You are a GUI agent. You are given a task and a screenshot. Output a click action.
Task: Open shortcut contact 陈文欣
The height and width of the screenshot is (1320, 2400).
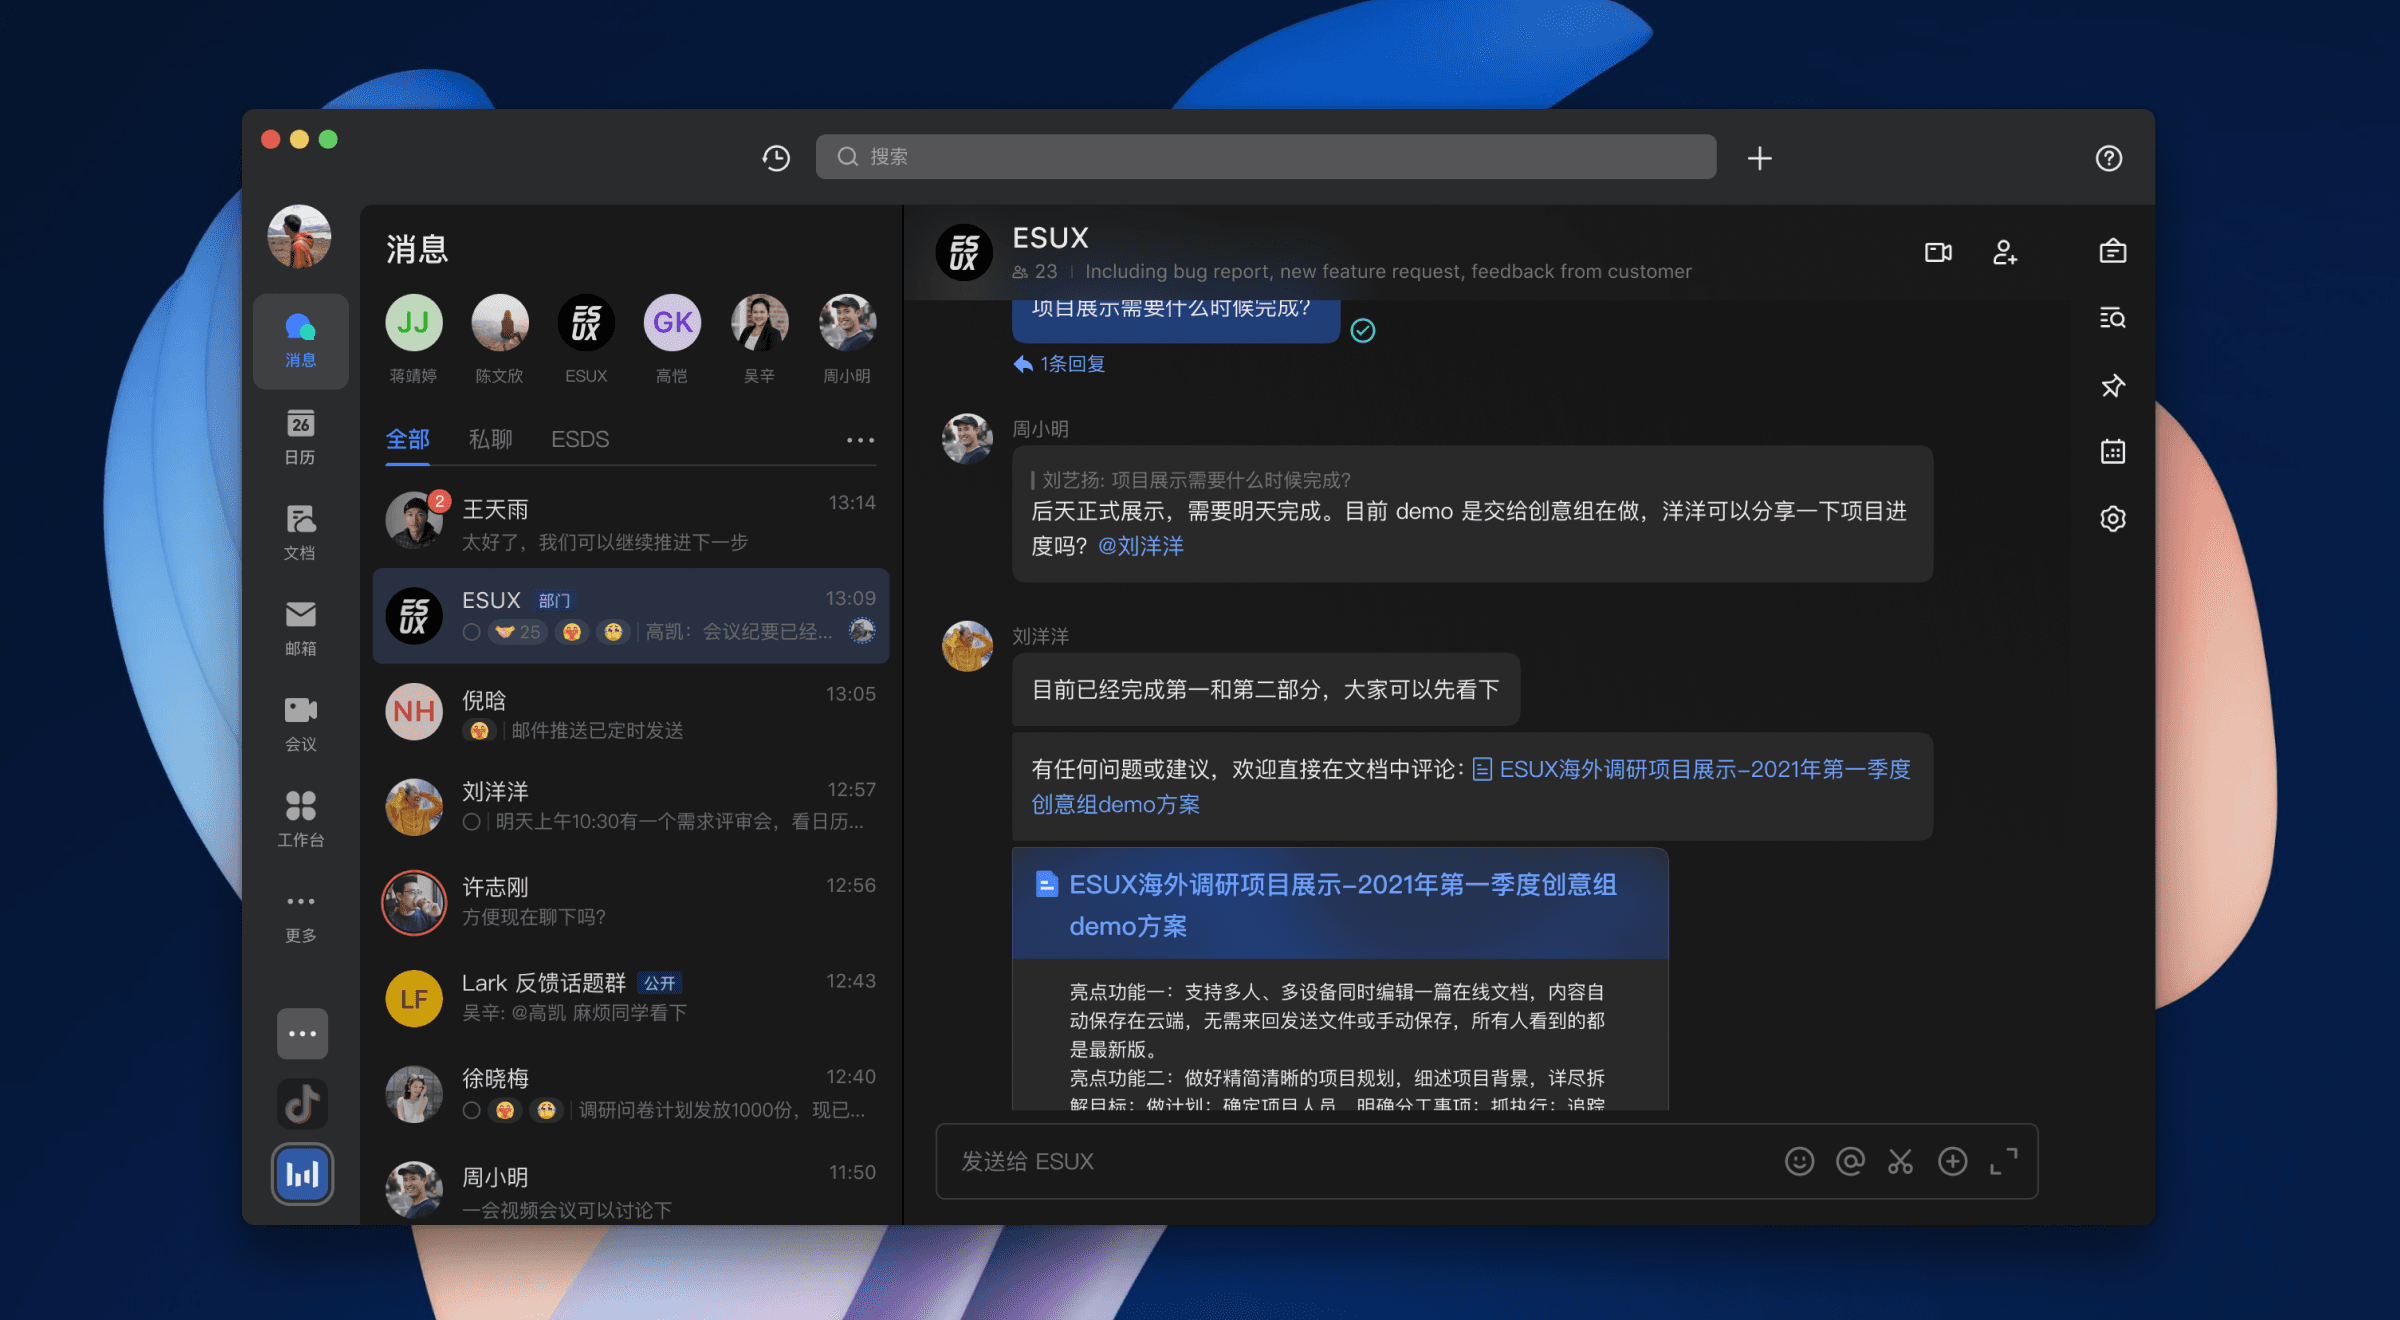pyautogui.click(x=499, y=340)
